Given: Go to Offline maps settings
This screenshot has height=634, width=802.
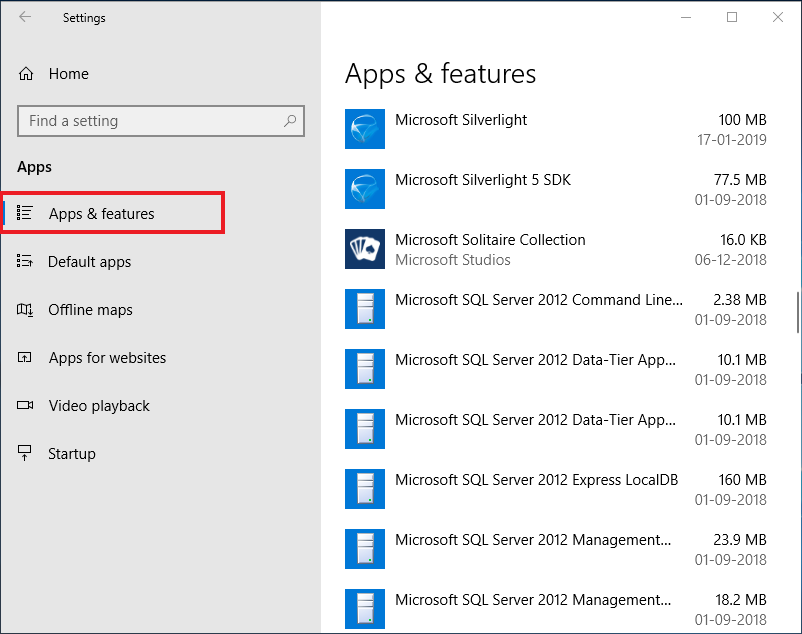Looking at the screenshot, I should (161, 309).
